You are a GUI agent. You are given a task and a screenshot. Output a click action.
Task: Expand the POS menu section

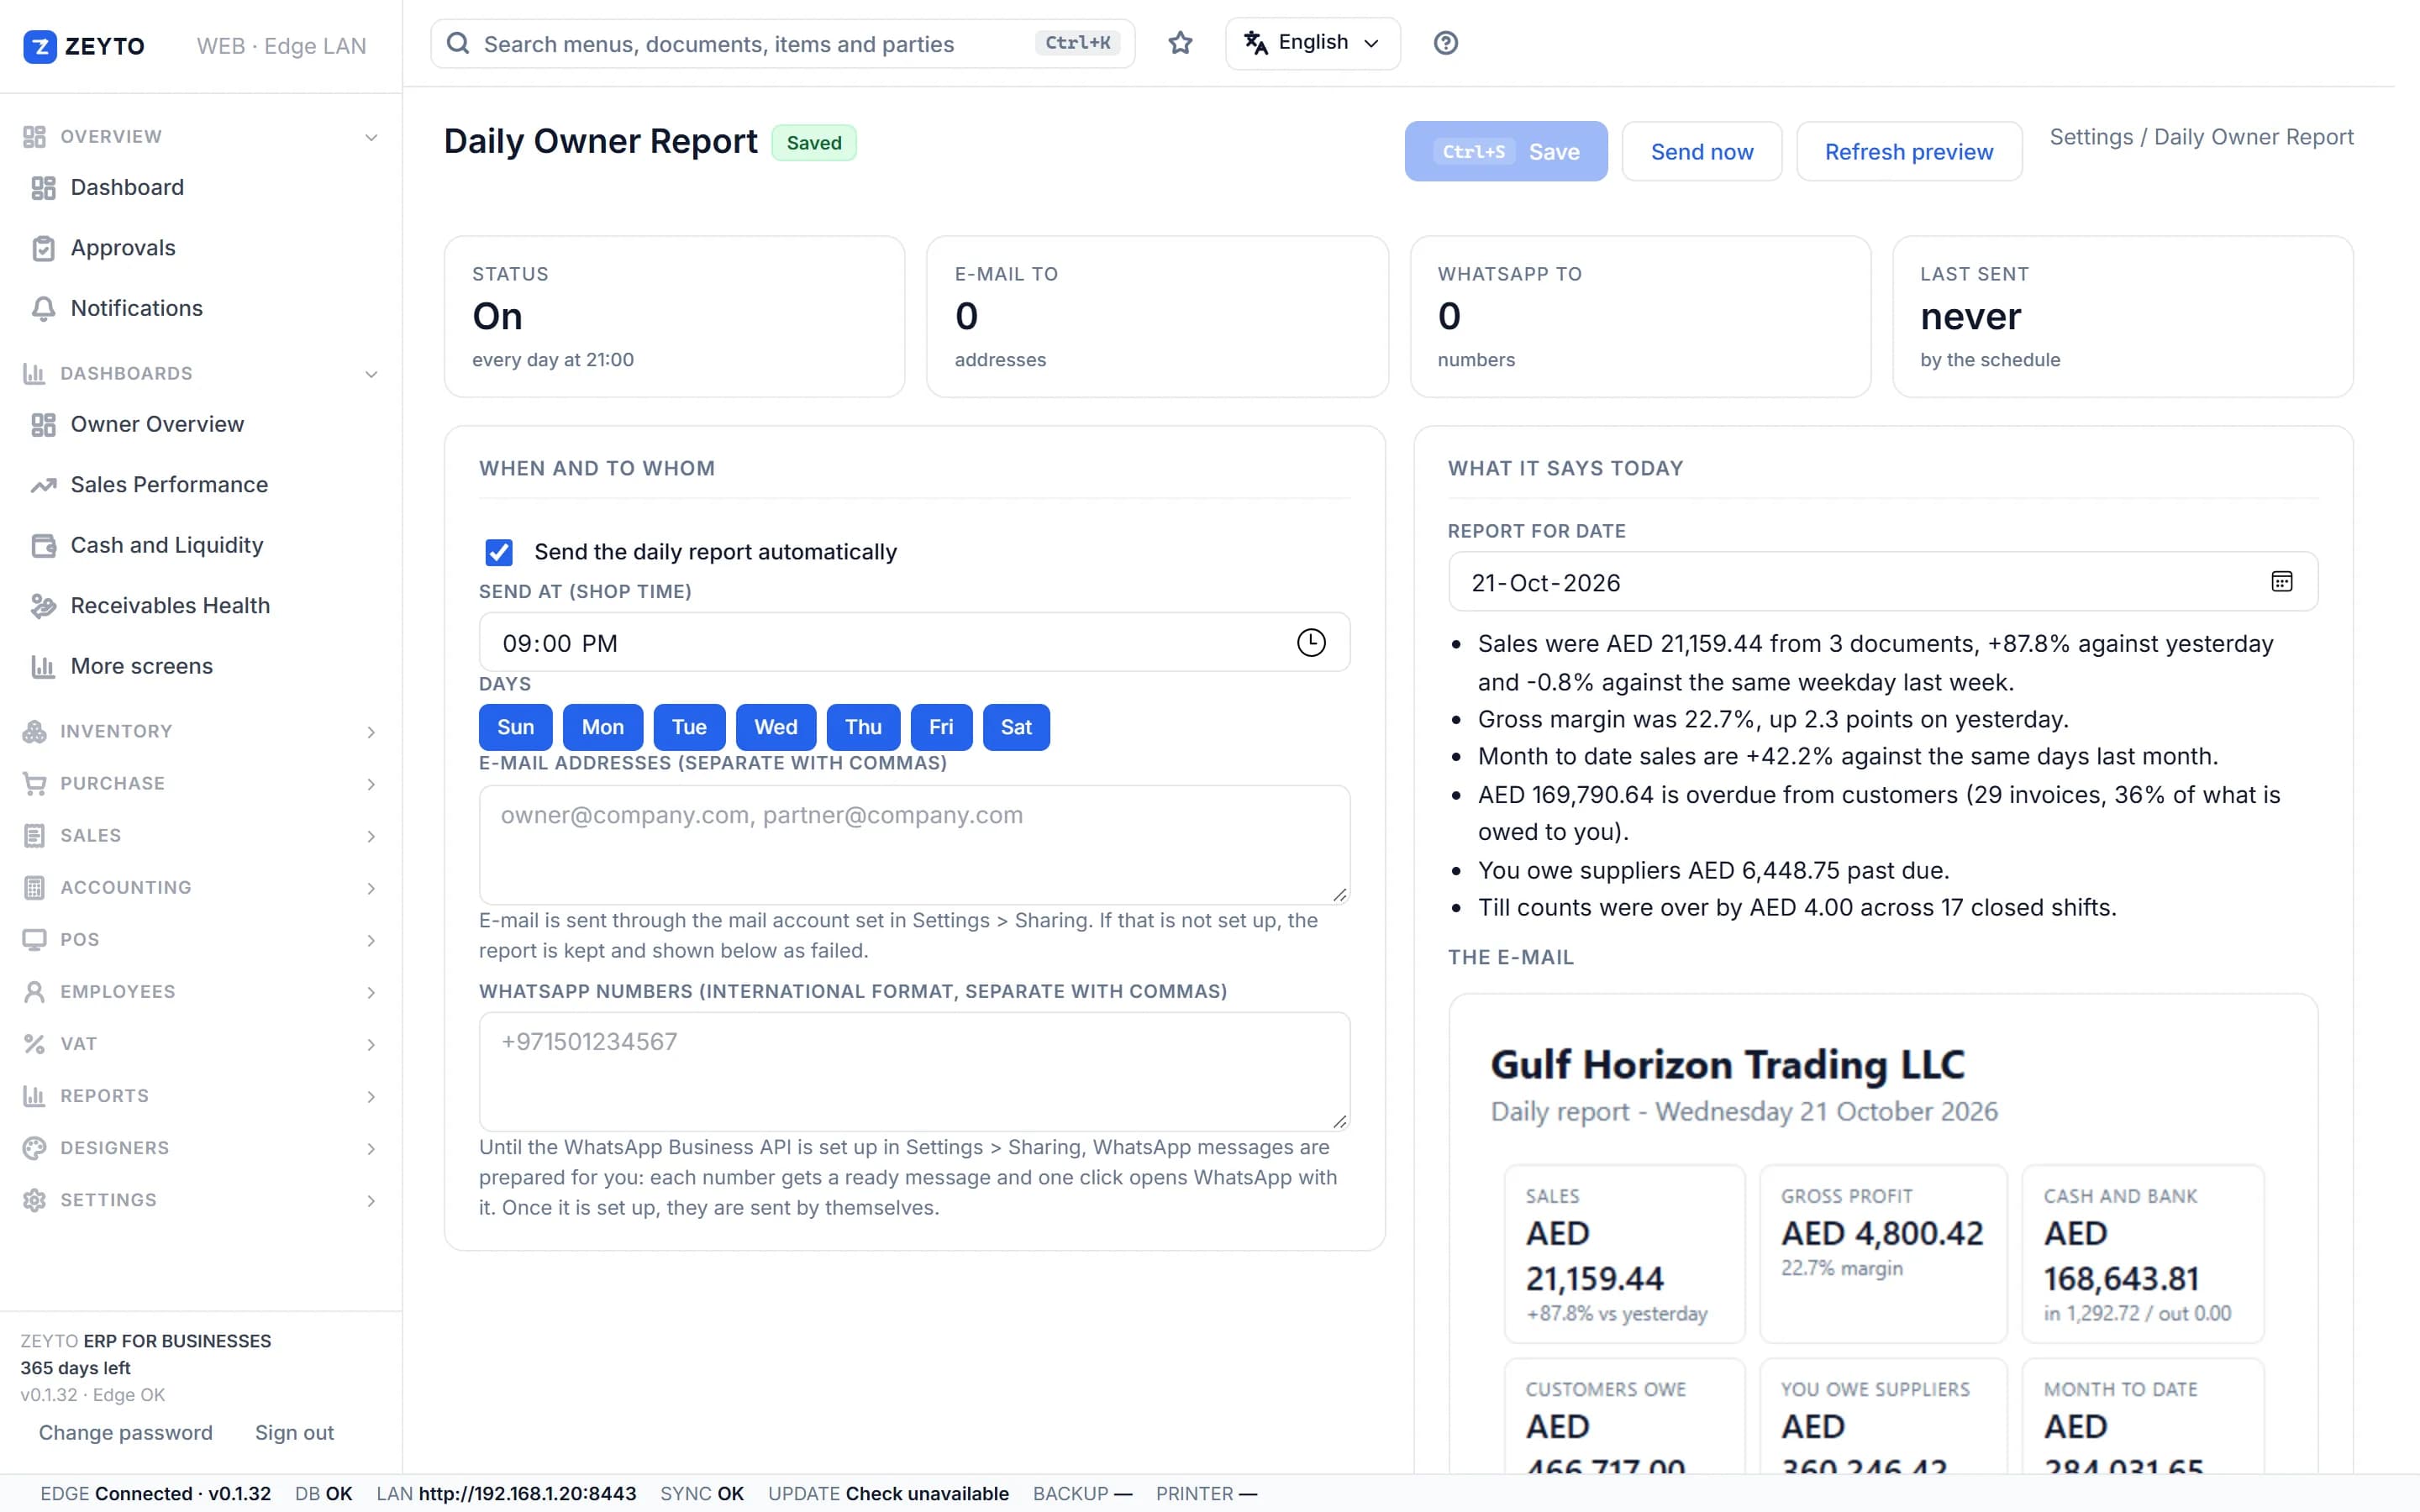[x=201, y=940]
